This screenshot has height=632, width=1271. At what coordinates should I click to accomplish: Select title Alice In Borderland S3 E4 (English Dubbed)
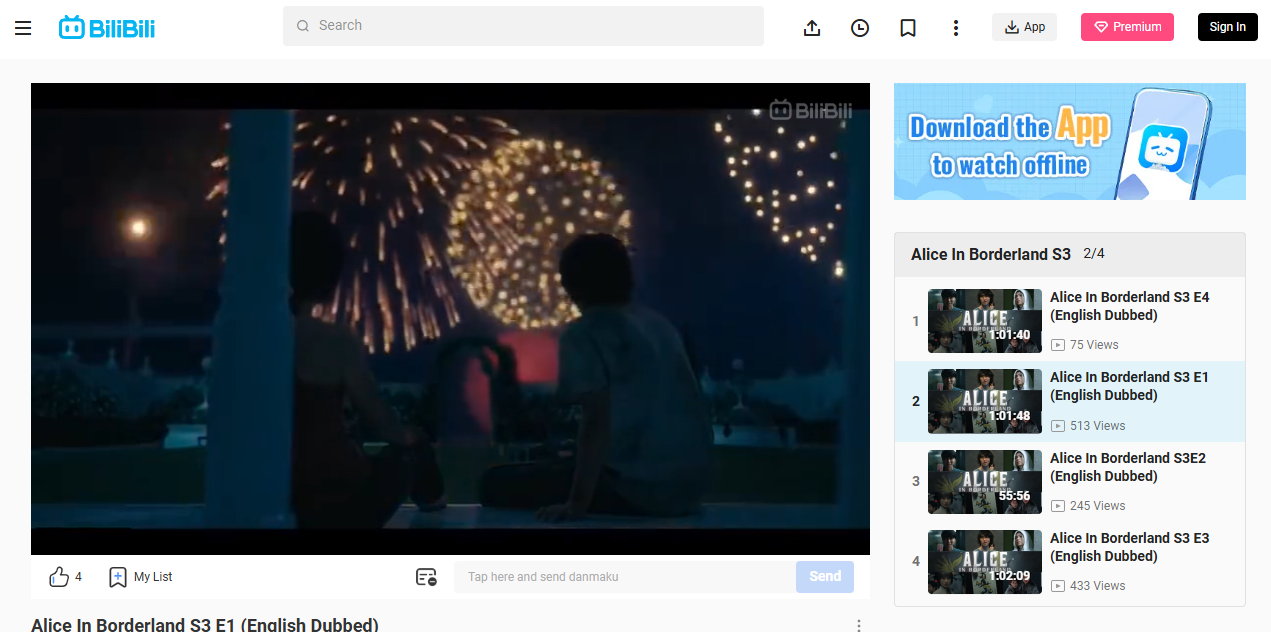1129,306
